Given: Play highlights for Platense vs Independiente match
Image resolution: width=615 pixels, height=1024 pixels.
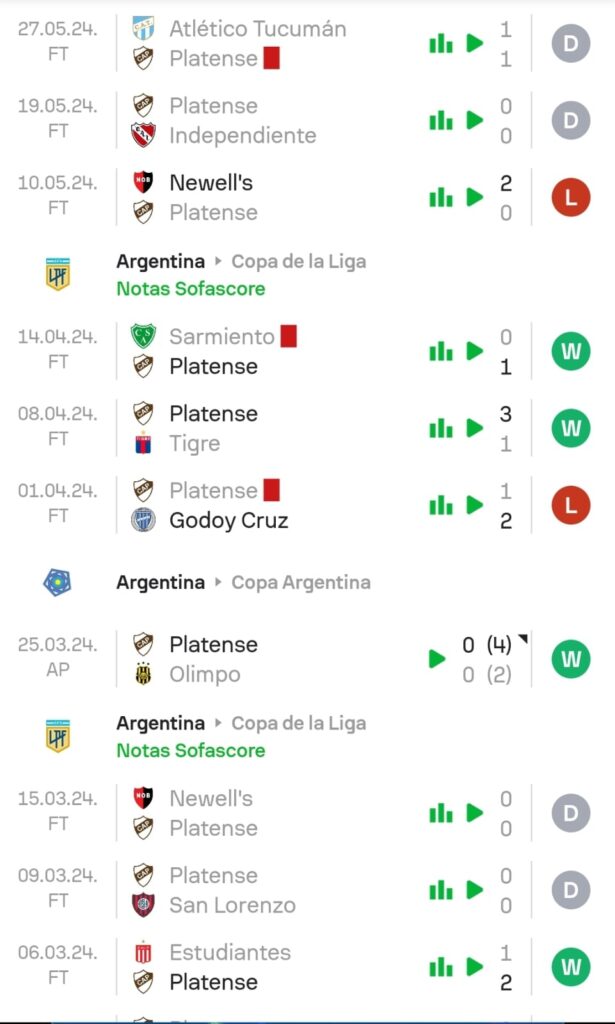Looking at the screenshot, I should point(475,121).
